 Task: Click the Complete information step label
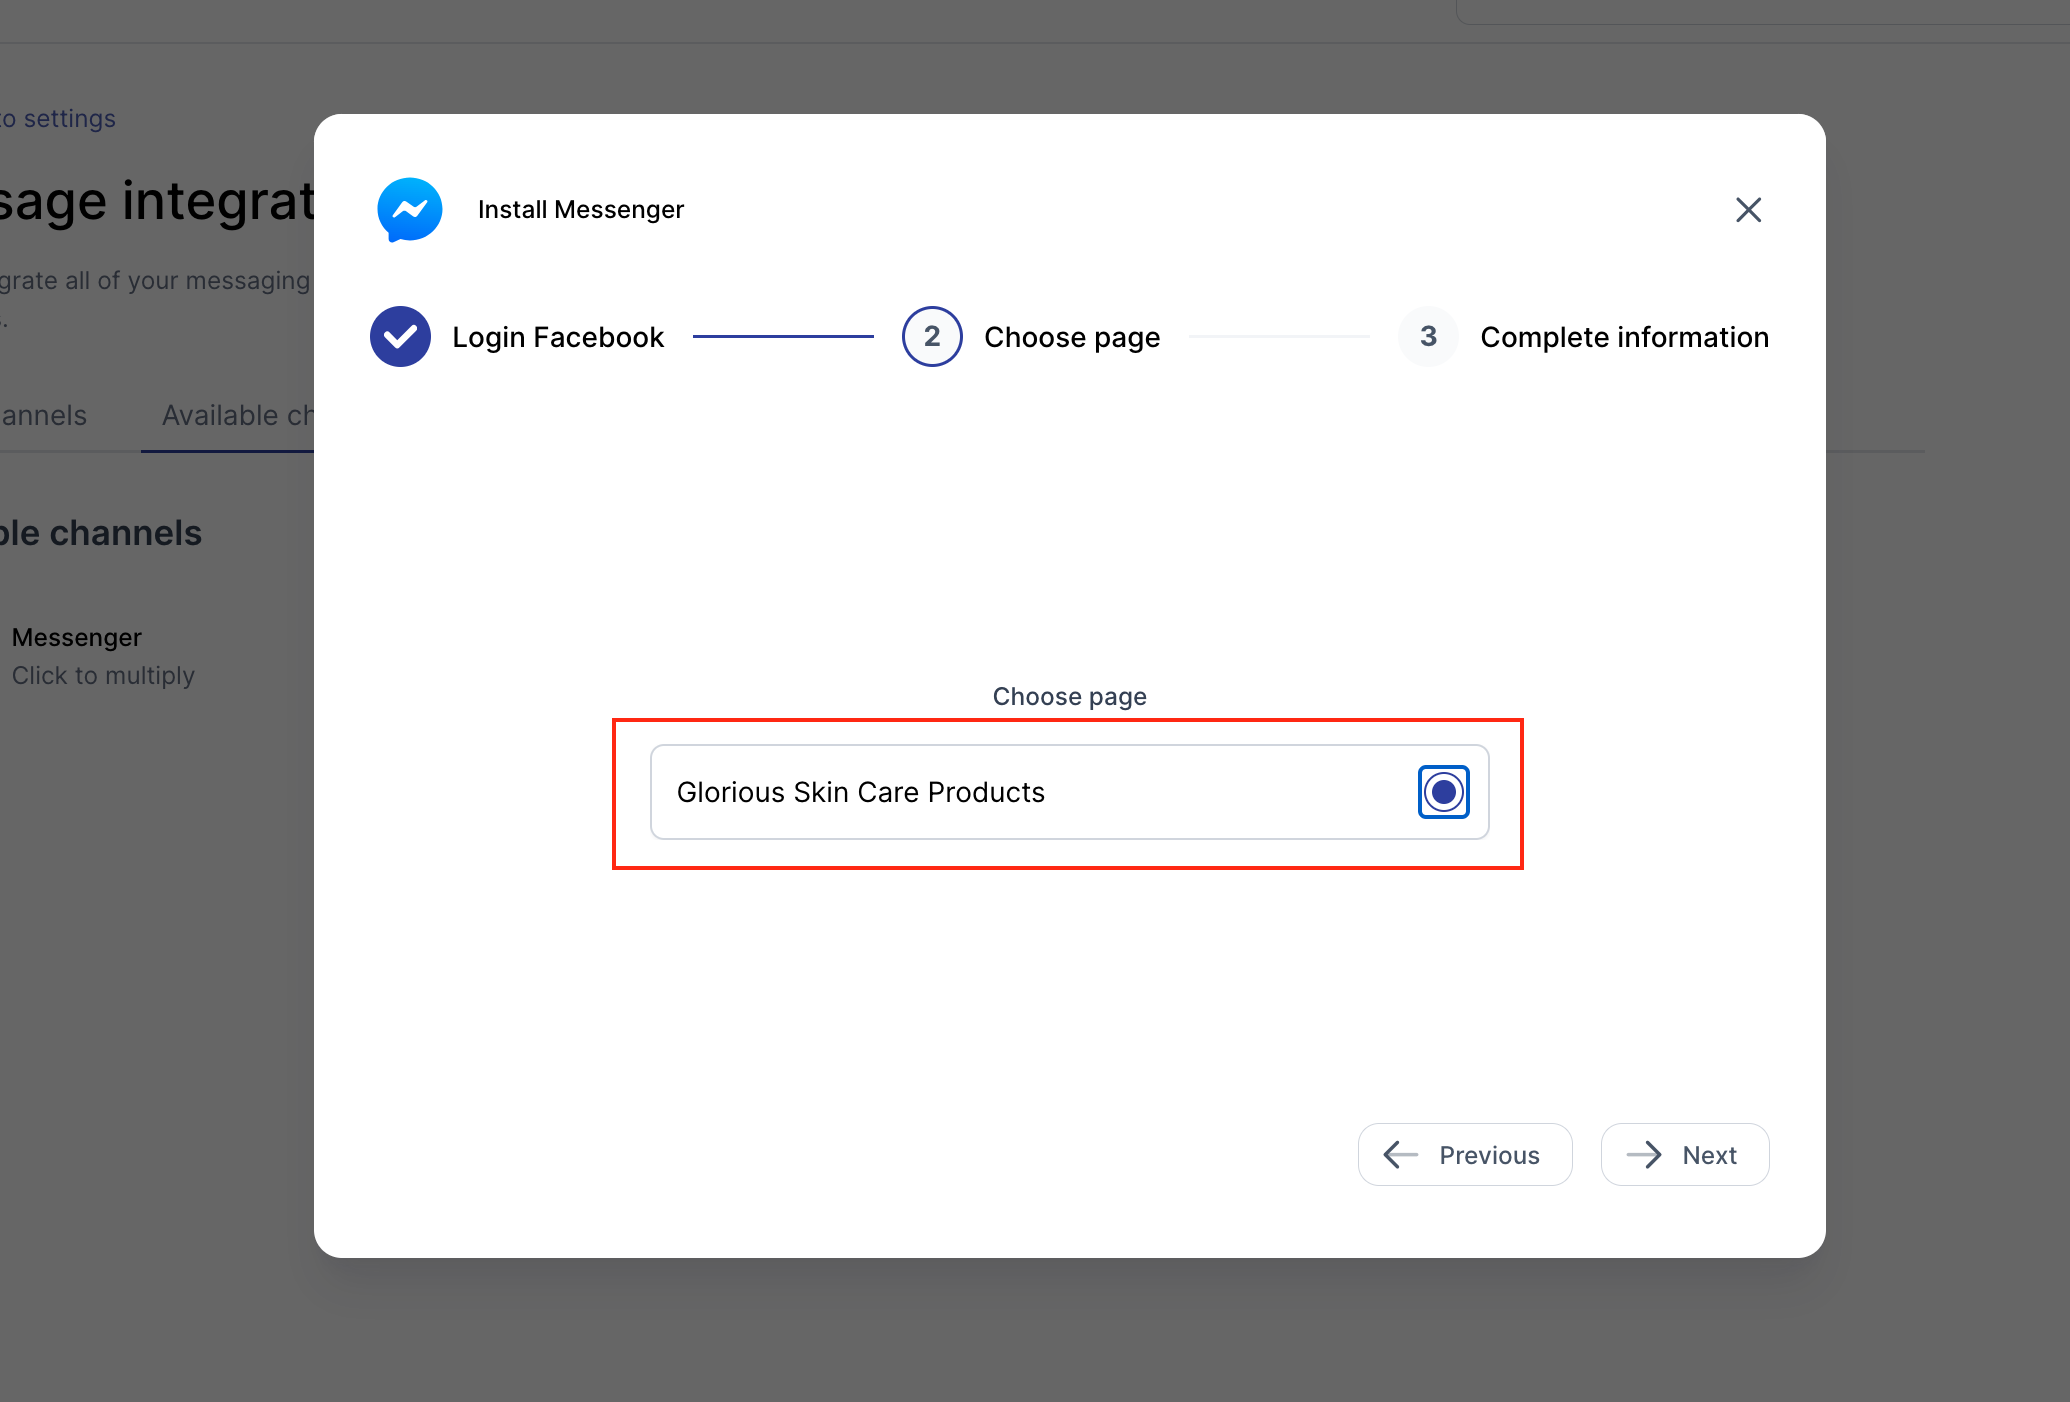[x=1624, y=337]
